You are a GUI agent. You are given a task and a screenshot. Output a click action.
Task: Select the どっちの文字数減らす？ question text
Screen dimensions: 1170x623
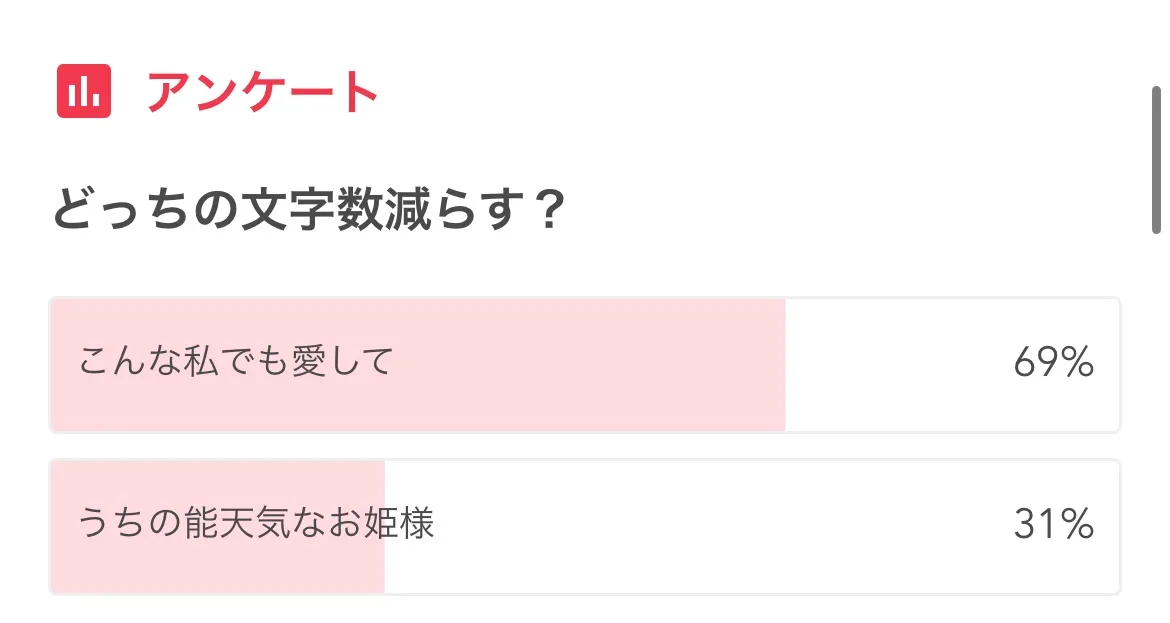point(309,211)
